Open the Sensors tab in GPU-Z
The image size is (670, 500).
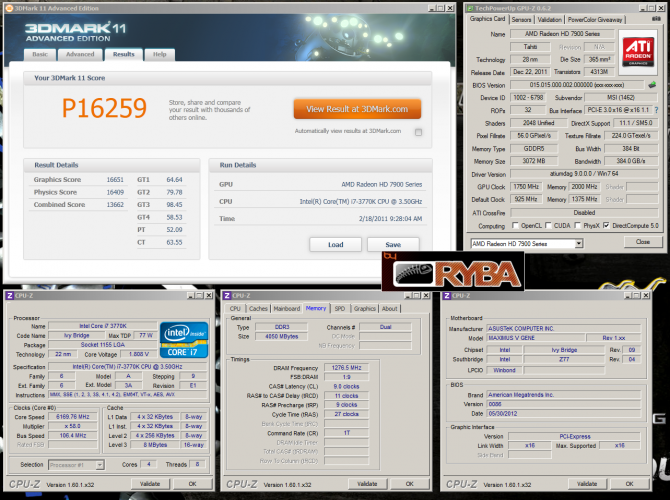click(521, 20)
